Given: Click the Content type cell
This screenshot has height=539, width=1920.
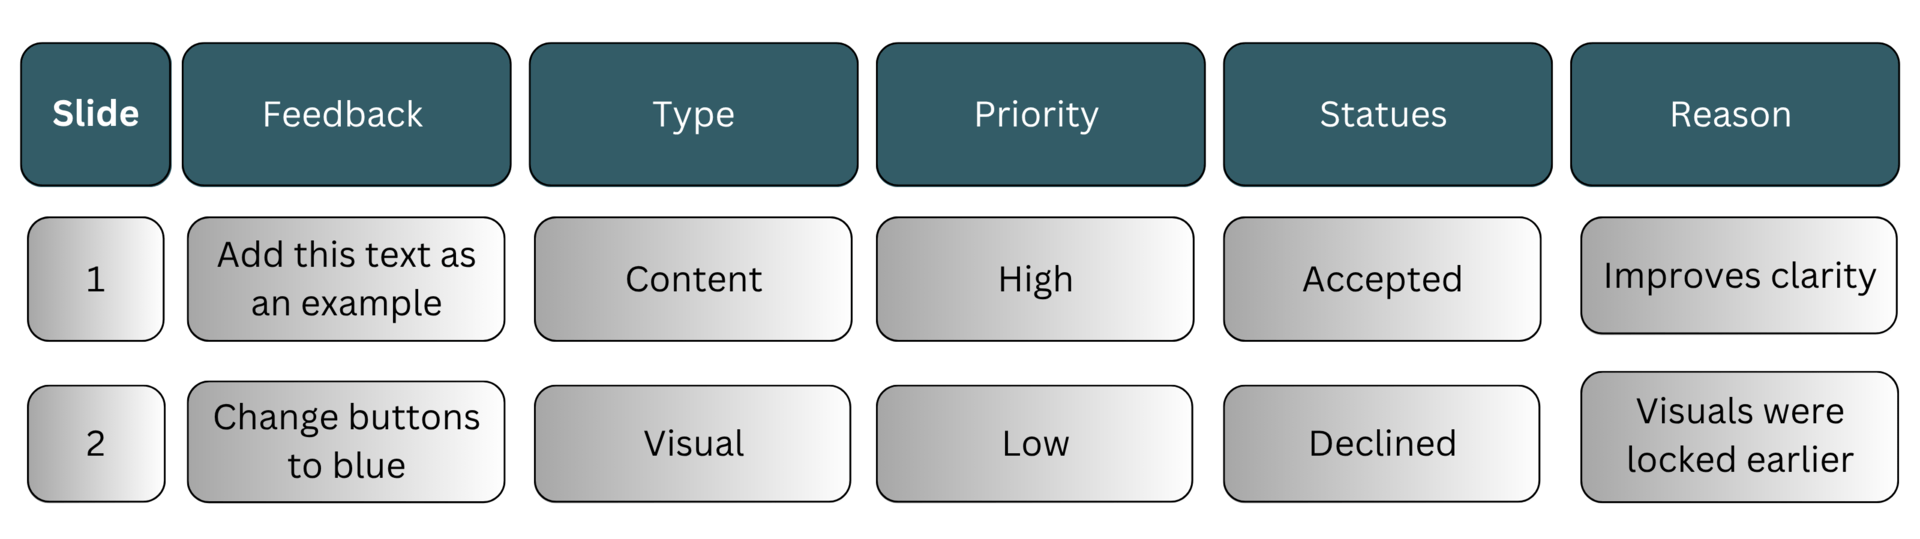Looking at the screenshot, I should pyautogui.click(x=693, y=279).
